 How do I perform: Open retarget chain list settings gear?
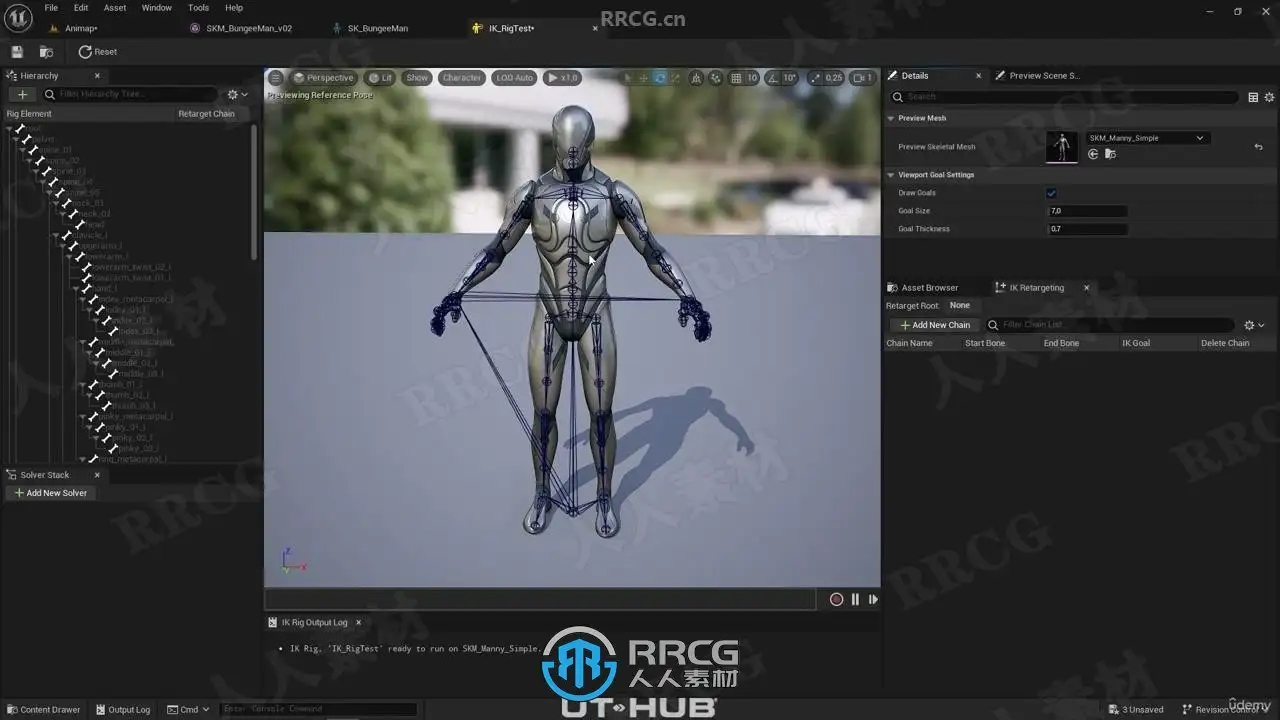1254,325
